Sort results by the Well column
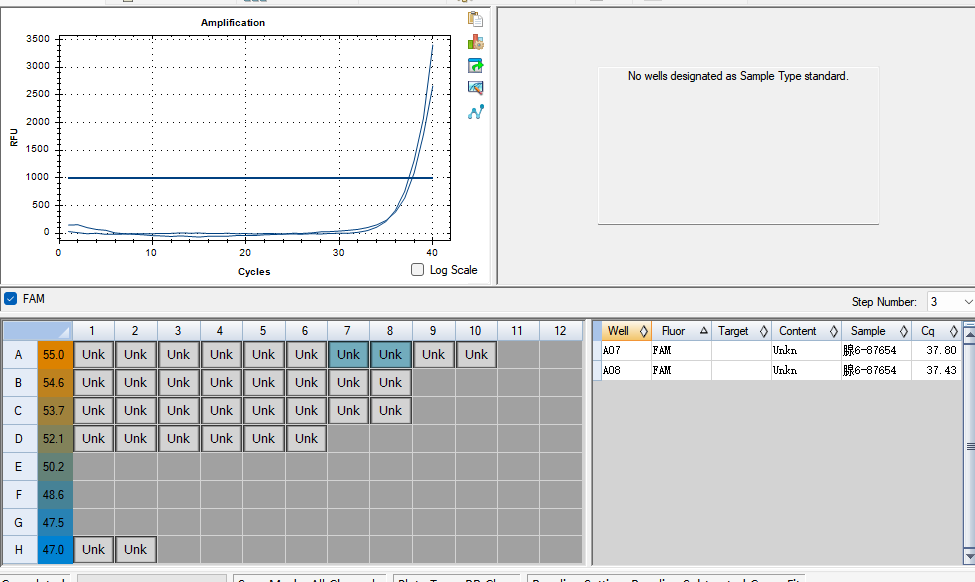 pyautogui.click(x=626, y=331)
